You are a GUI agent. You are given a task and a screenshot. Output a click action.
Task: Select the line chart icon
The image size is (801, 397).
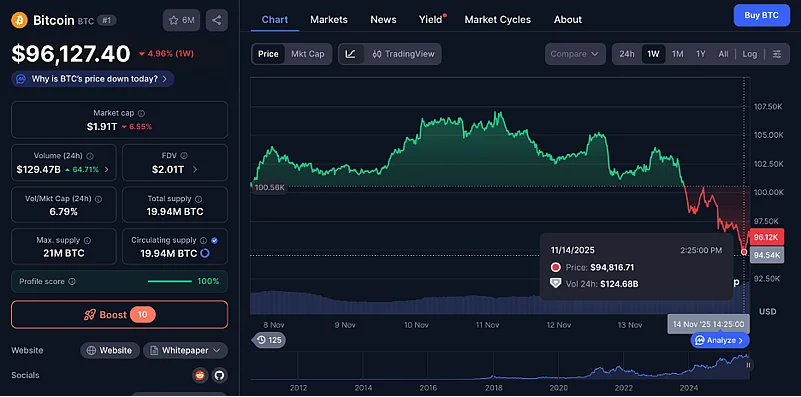tap(351, 54)
